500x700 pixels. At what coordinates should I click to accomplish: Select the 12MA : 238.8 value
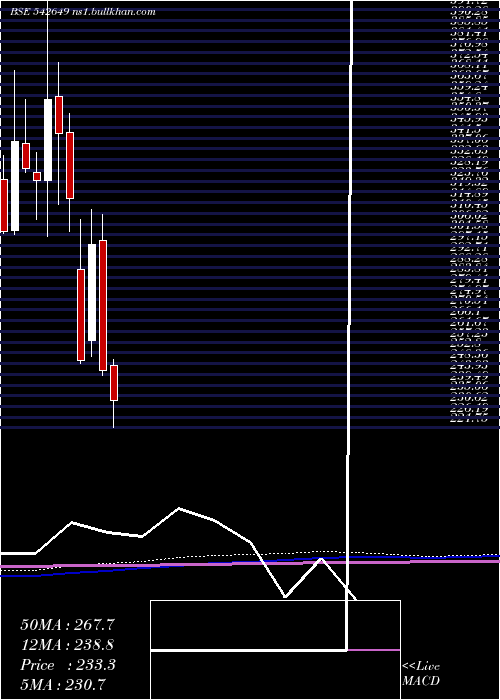click(67, 645)
